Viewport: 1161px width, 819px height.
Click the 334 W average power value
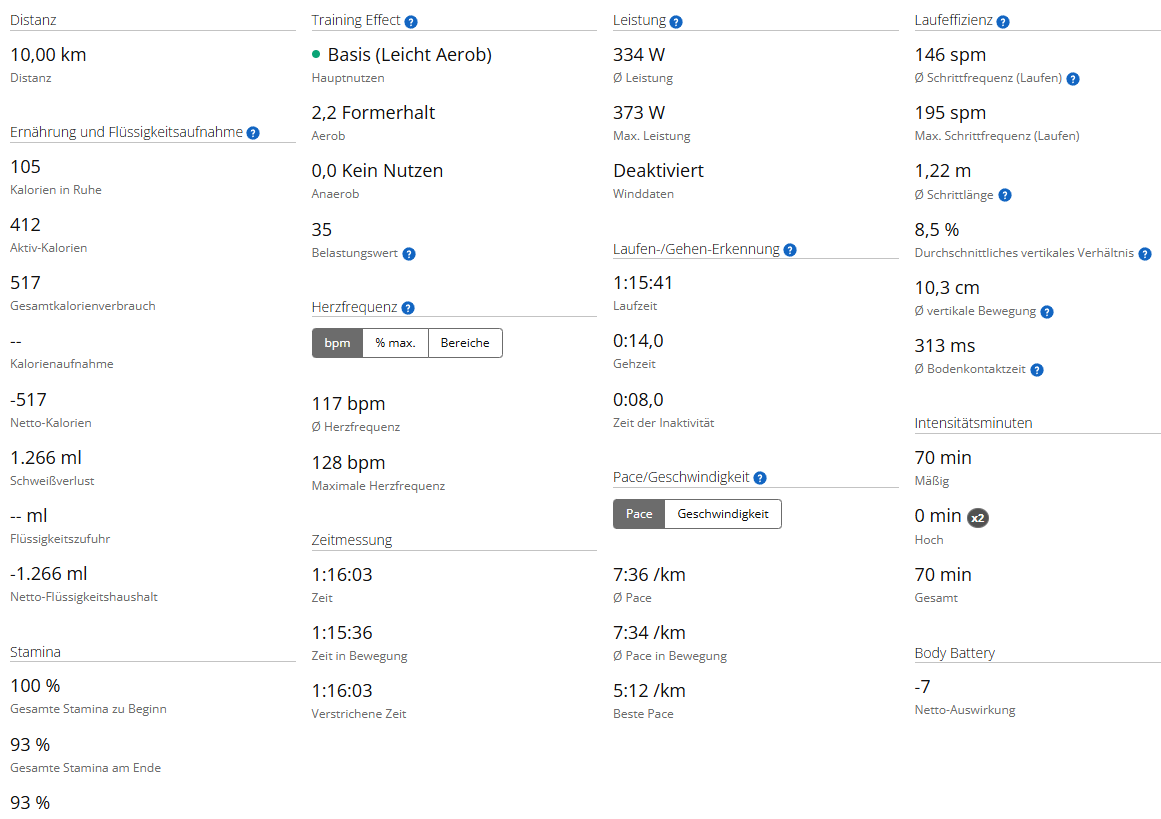(639, 55)
